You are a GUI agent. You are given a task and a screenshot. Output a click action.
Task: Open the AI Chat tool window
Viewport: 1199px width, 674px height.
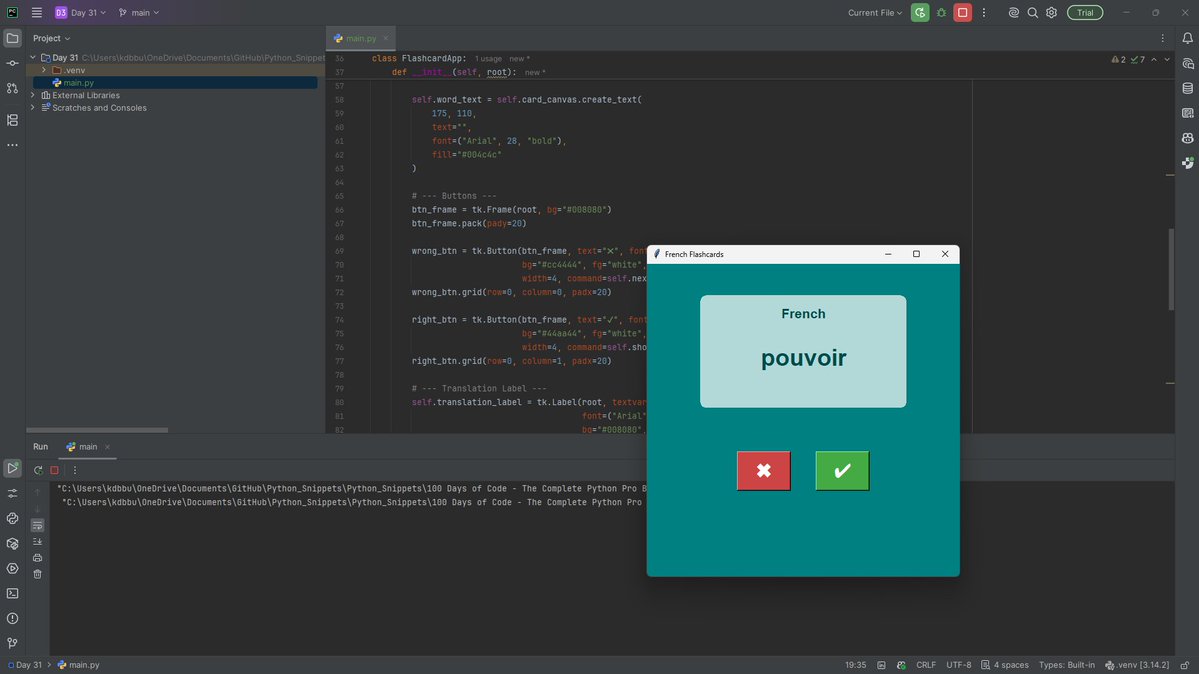click(1188, 63)
